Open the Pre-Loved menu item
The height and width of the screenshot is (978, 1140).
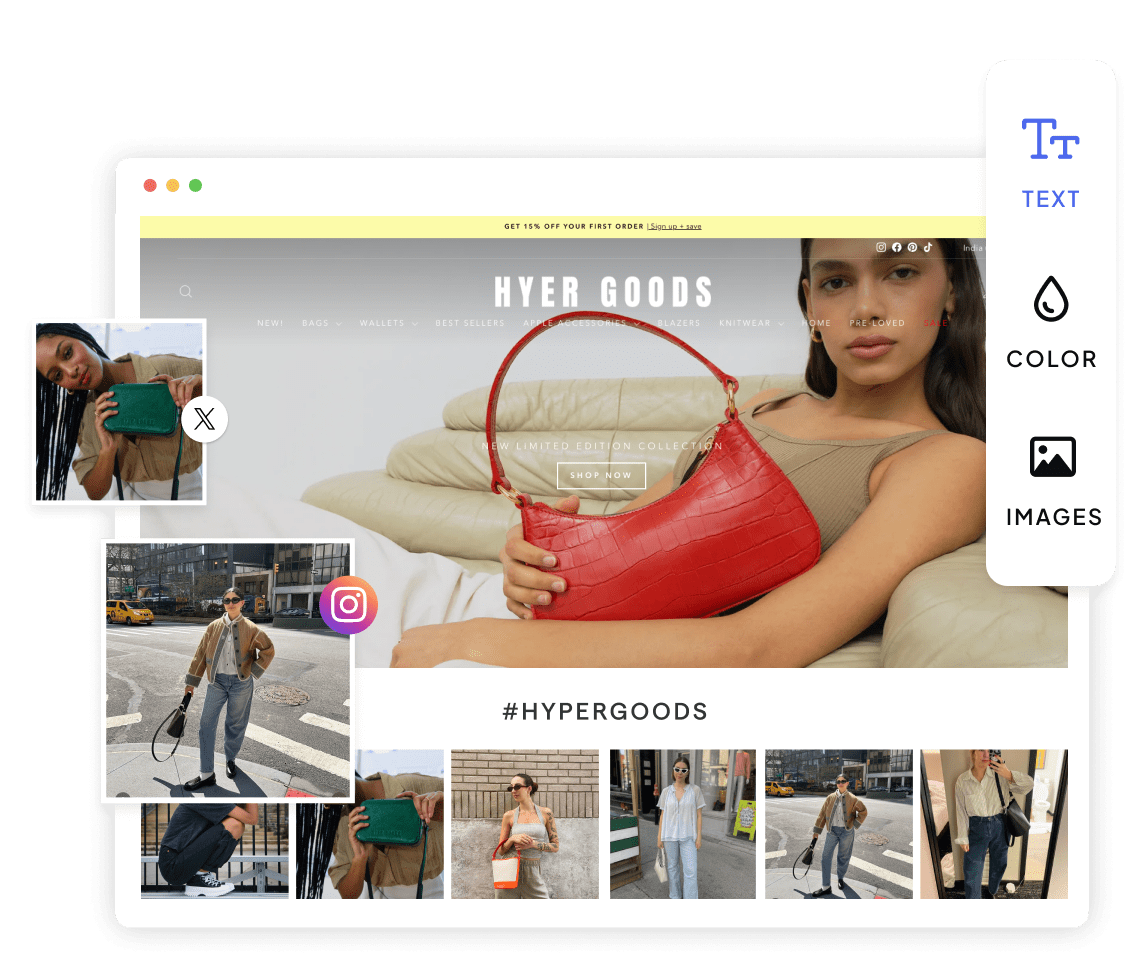[877, 323]
